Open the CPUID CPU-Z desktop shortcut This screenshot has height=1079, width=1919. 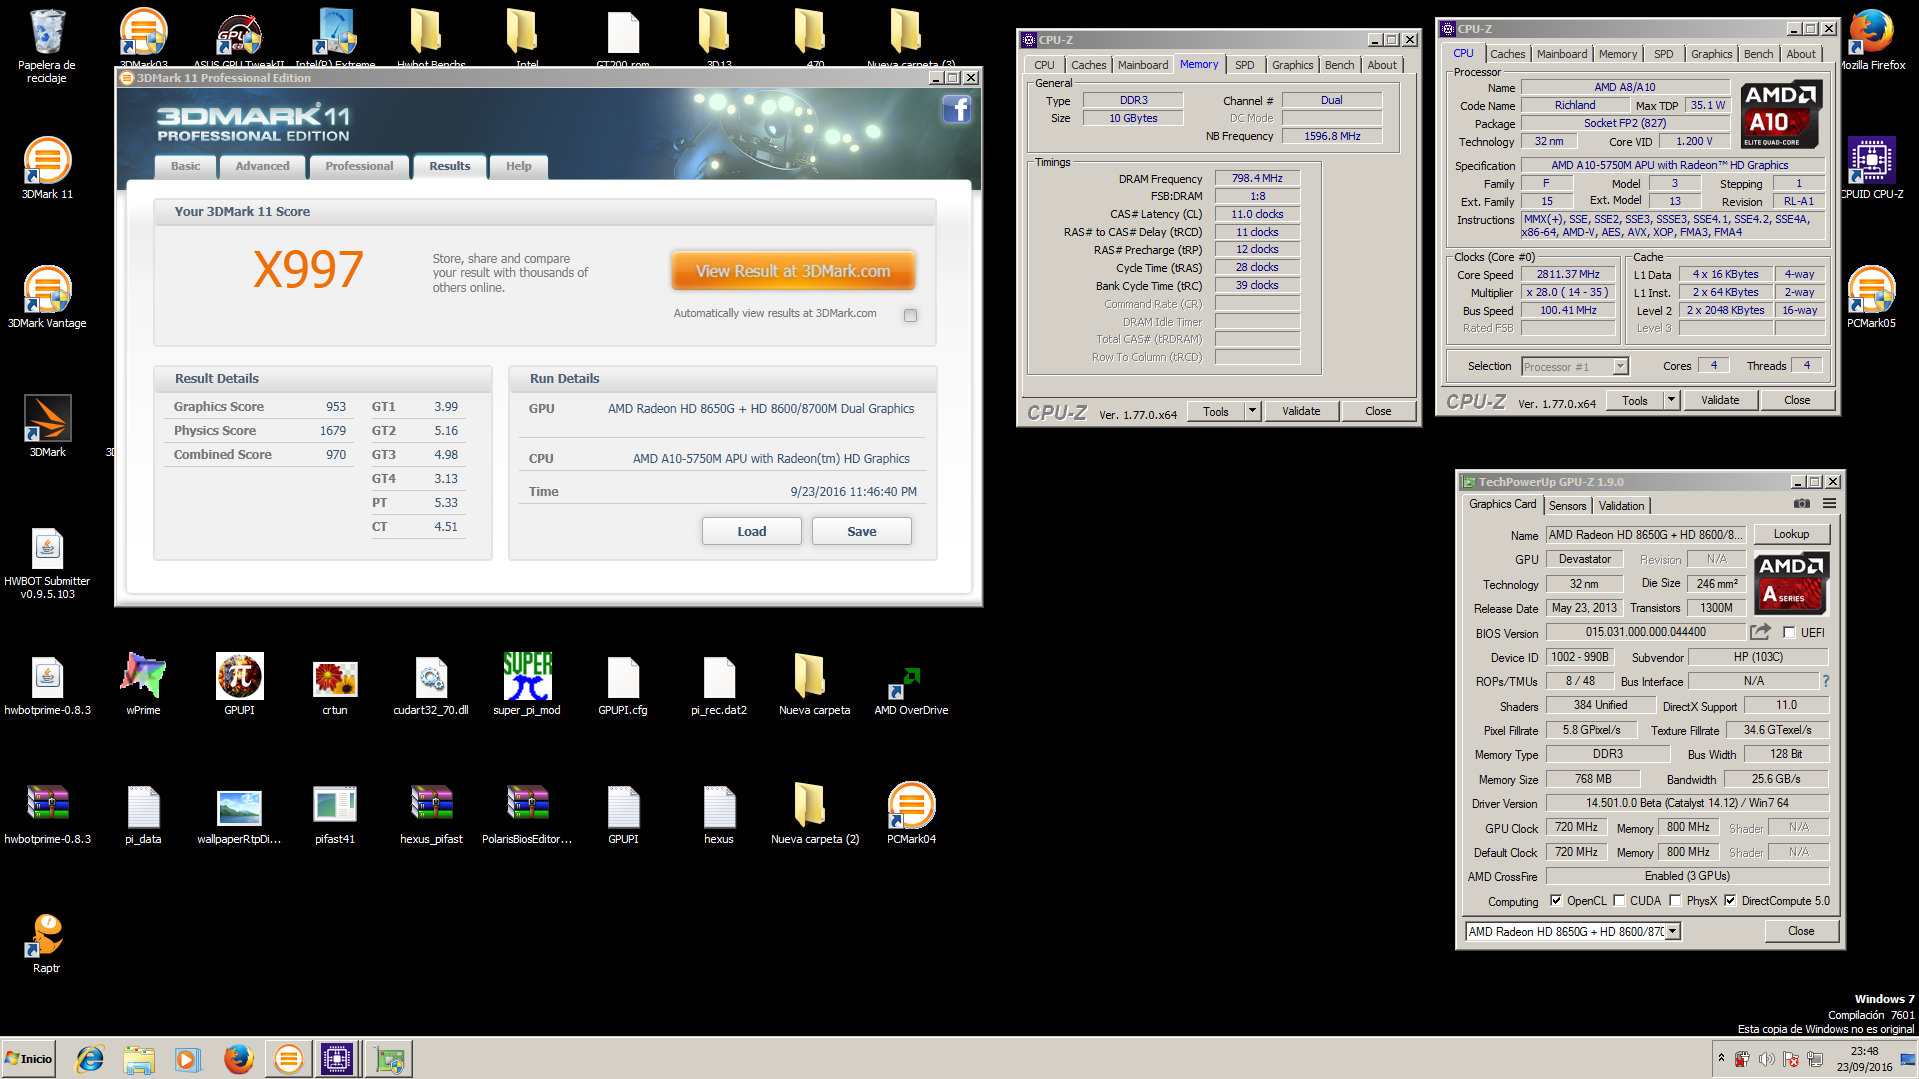tap(1872, 168)
